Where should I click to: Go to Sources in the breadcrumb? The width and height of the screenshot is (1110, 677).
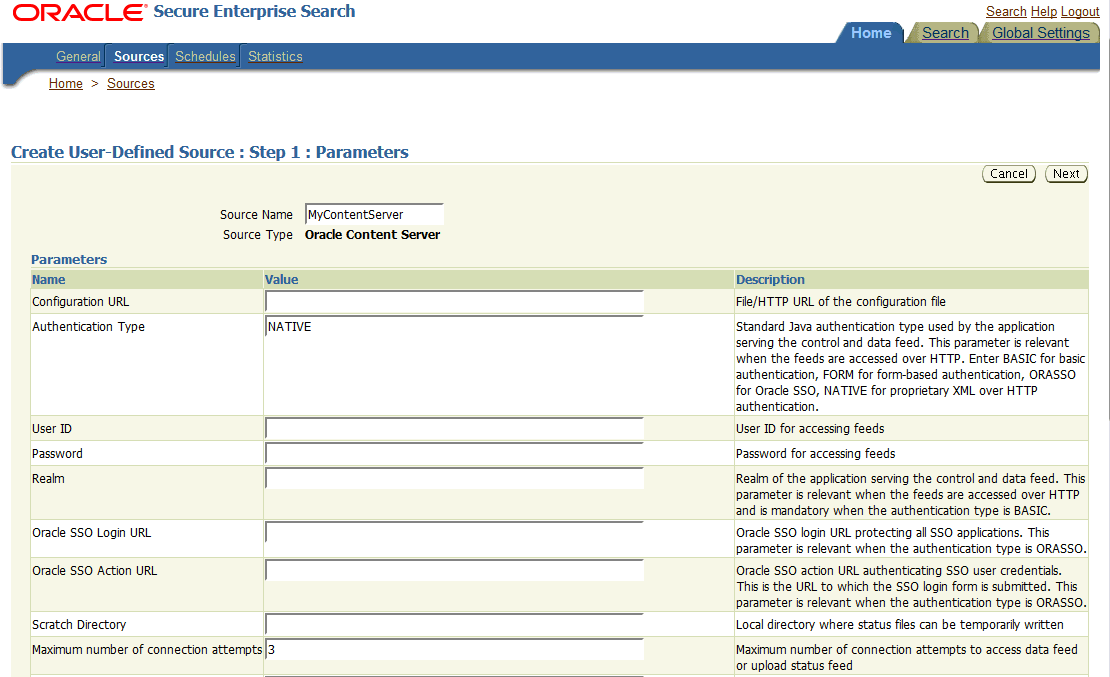click(x=130, y=84)
